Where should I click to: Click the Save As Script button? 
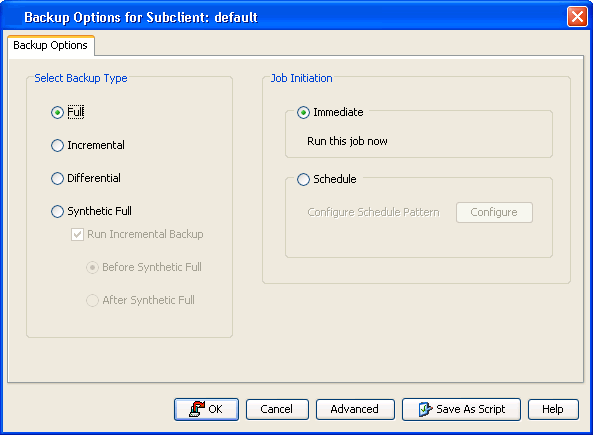pos(461,409)
